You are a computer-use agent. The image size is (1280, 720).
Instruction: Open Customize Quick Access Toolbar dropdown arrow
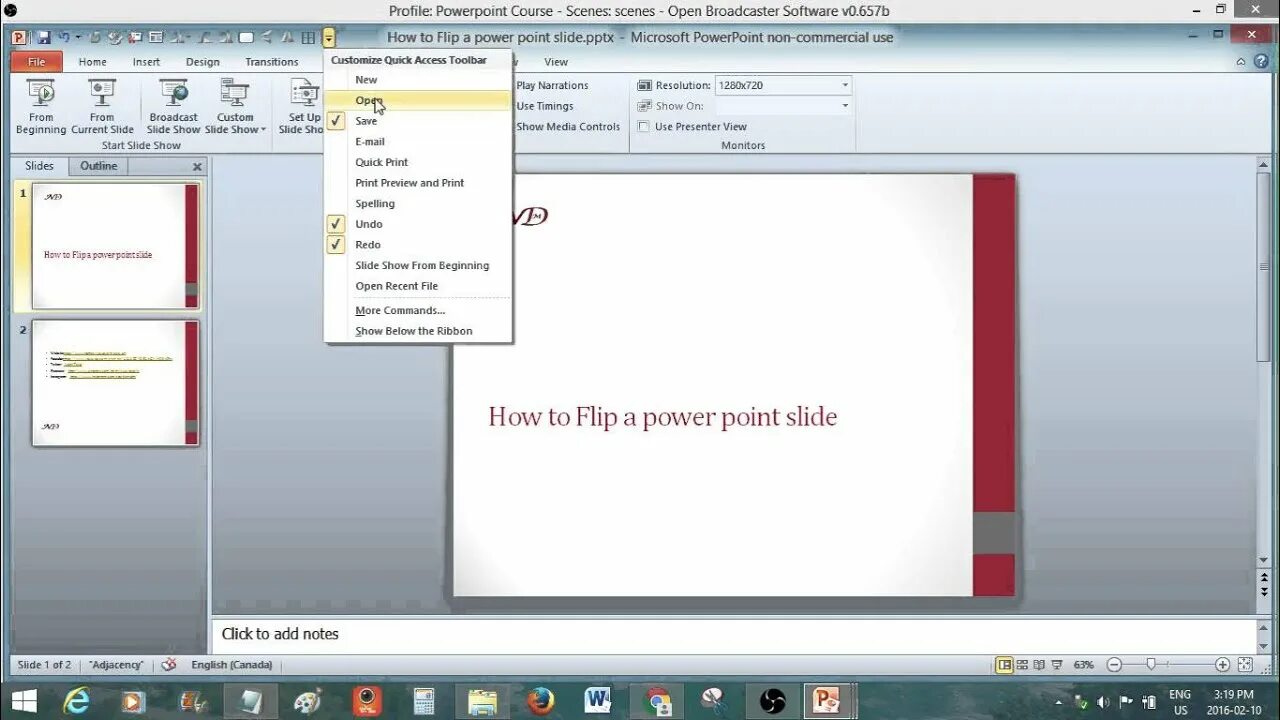(x=329, y=38)
